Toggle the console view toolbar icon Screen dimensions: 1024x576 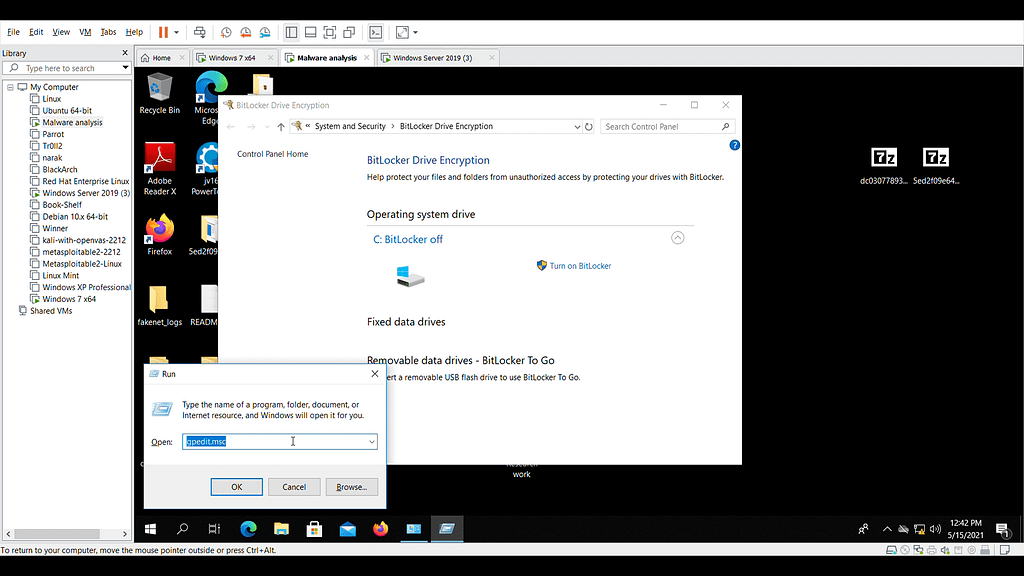376,32
